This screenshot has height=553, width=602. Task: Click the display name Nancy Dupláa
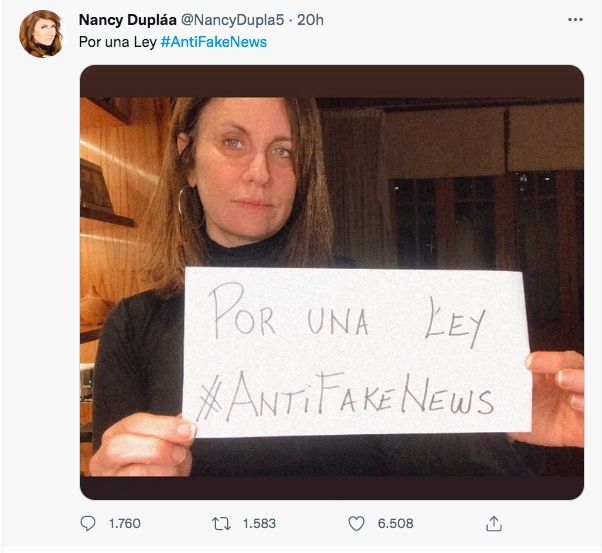tap(127, 20)
